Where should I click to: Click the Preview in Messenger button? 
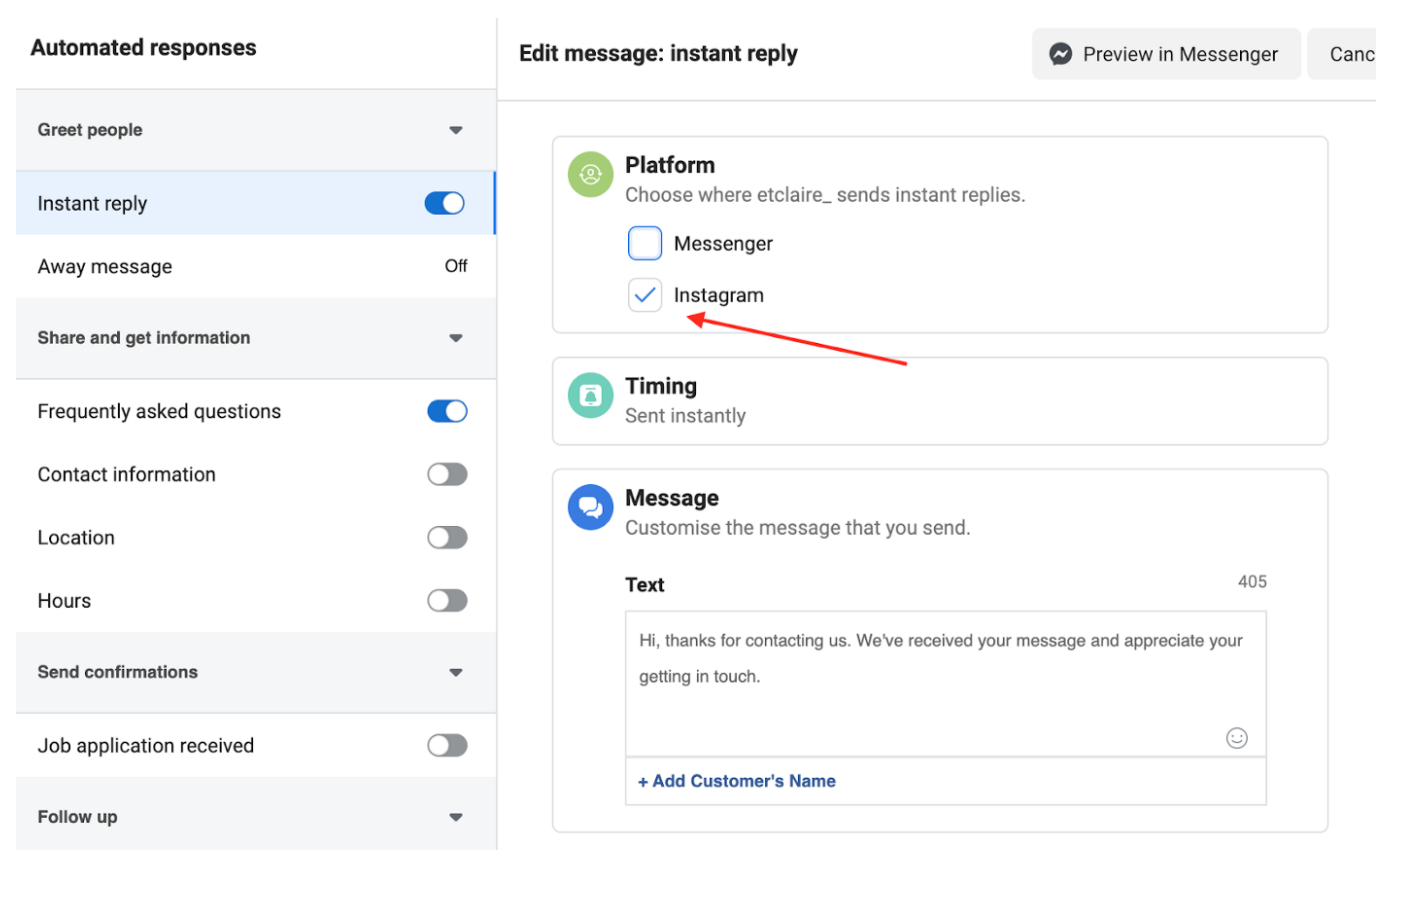(1166, 54)
